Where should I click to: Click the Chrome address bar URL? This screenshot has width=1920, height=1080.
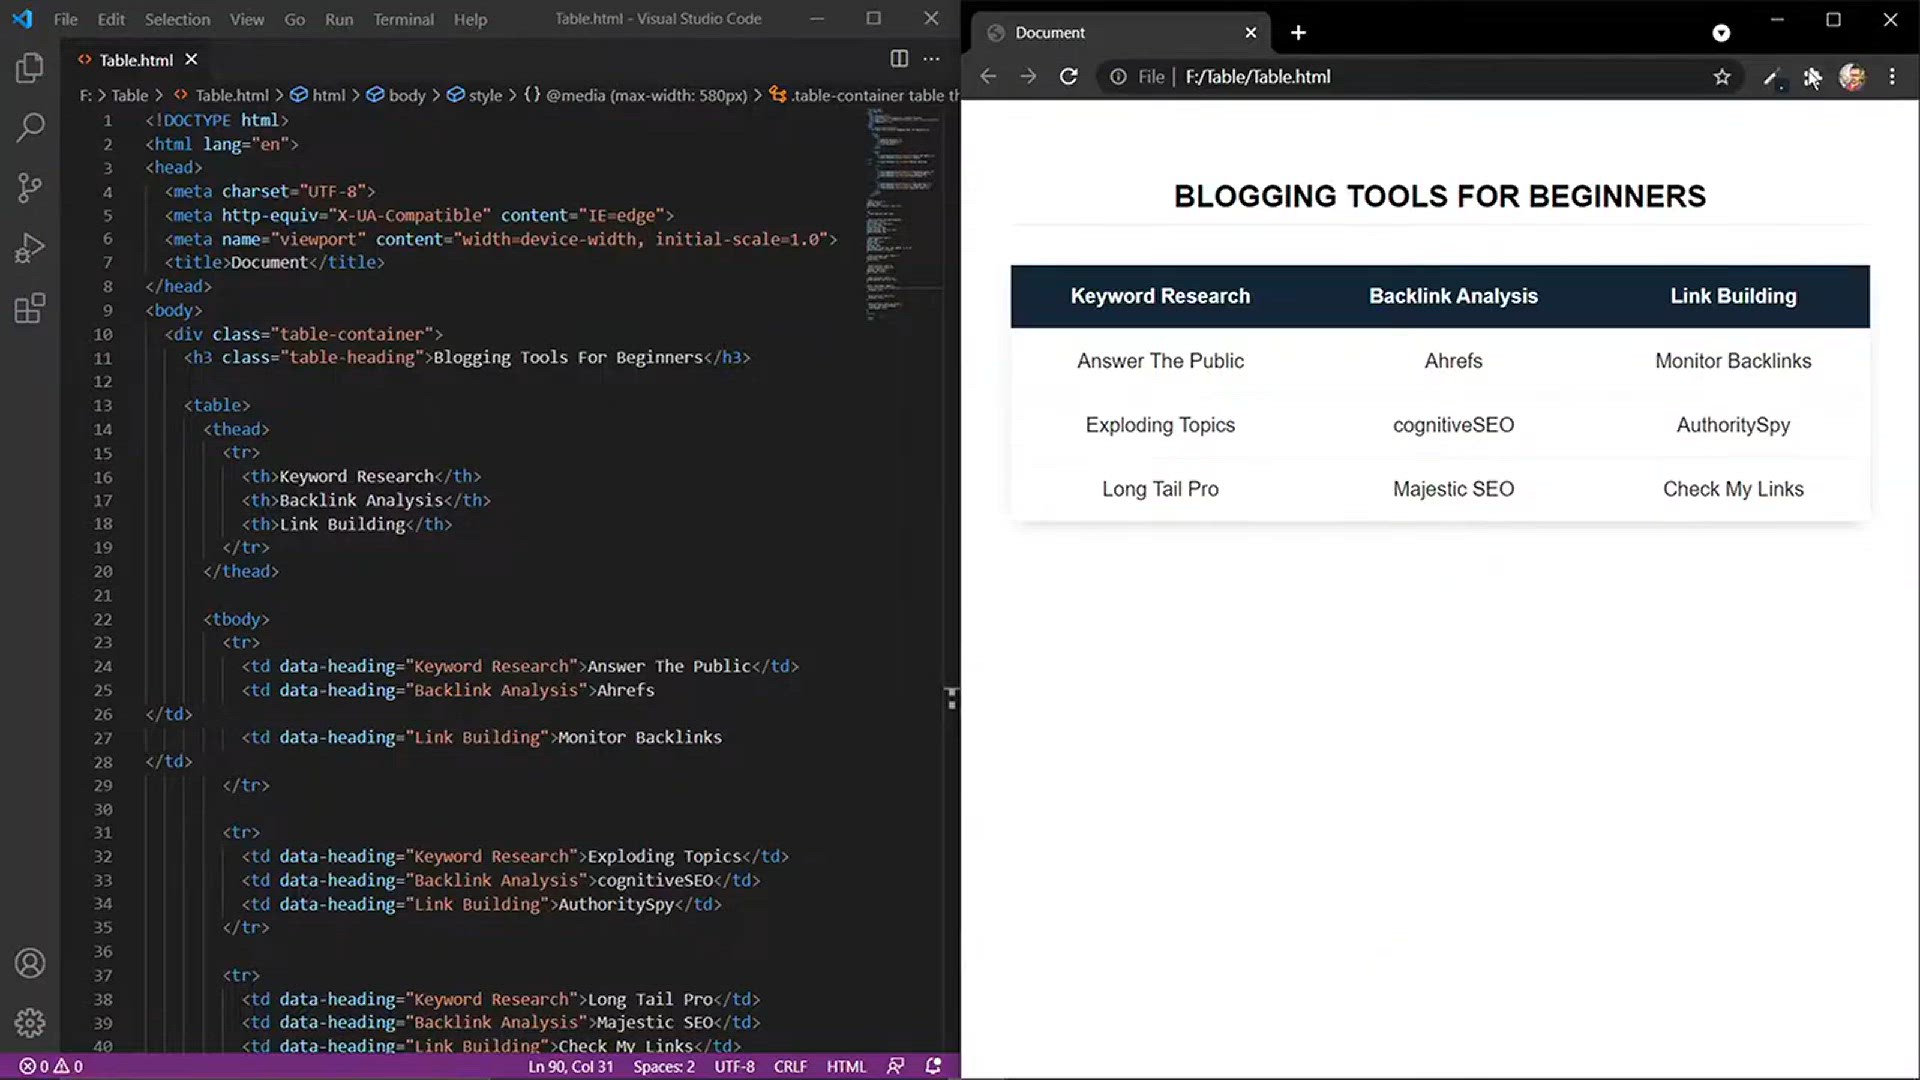pyautogui.click(x=1257, y=77)
